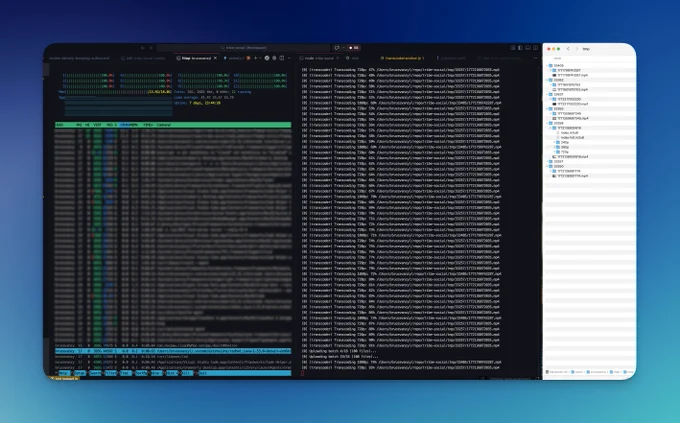680x423 pixels.
Task: Expand the 720p folder in Finder
Action: [554, 152]
